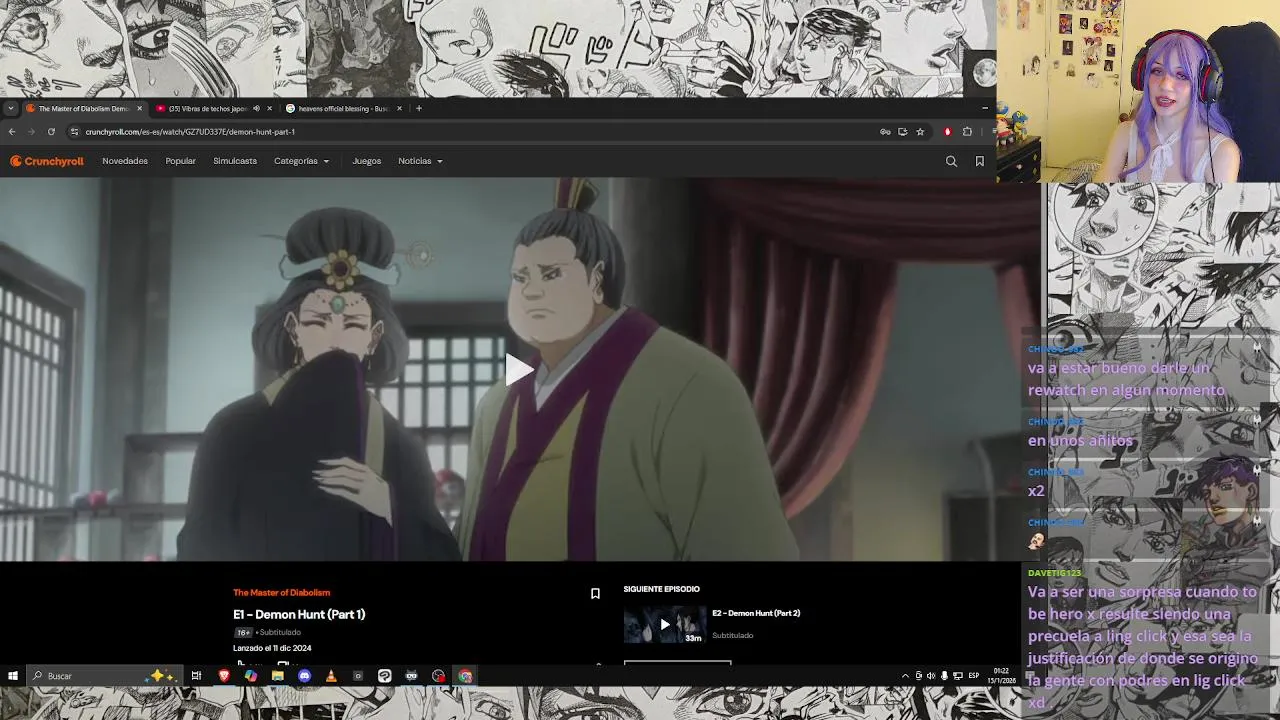Open Crunchyroll watchlist bookmark icon in header

pos(979,161)
